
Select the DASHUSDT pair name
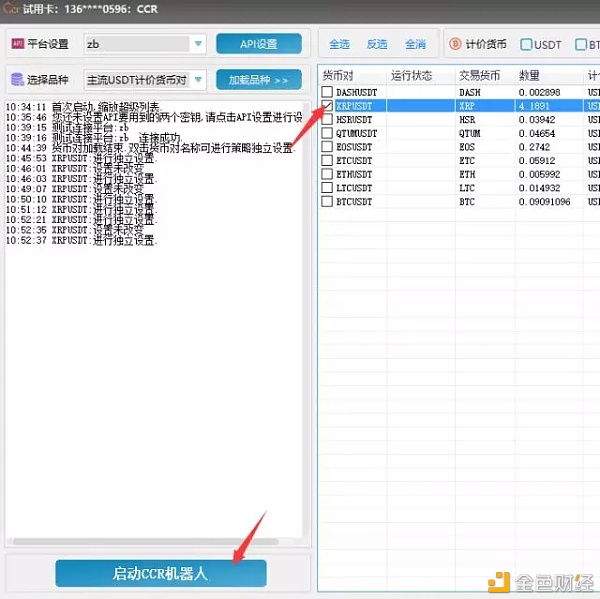tap(356, 92)
